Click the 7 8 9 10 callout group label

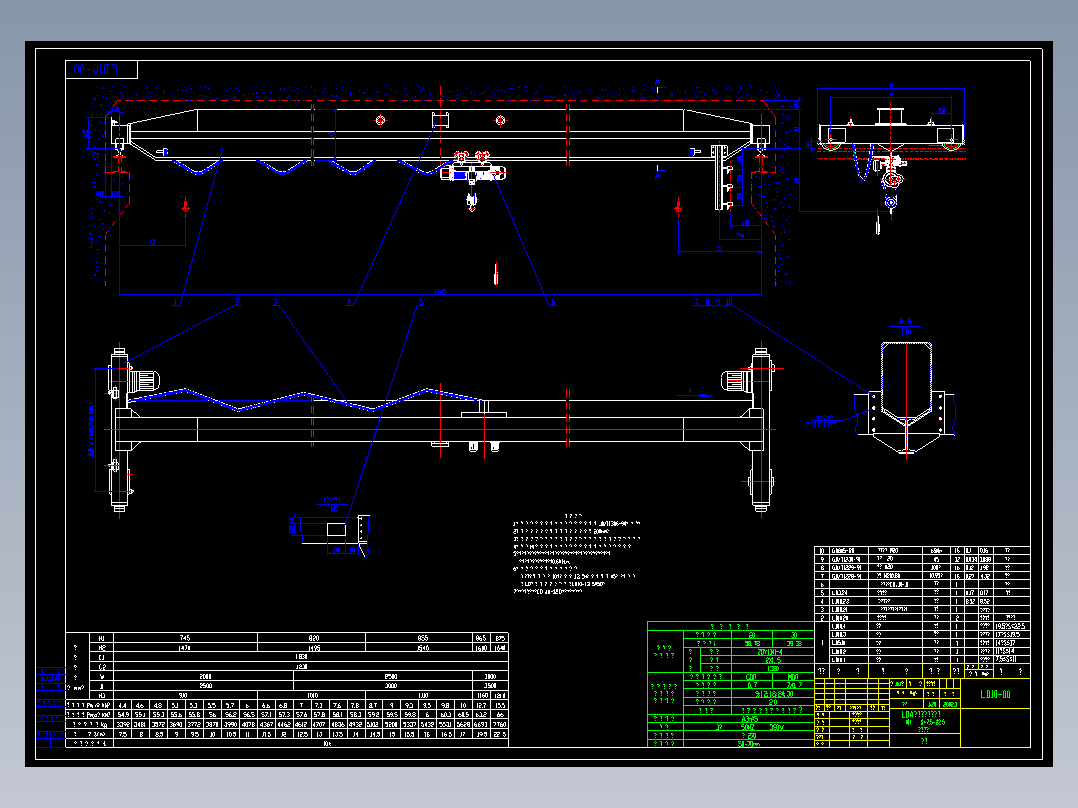(714, 302)
